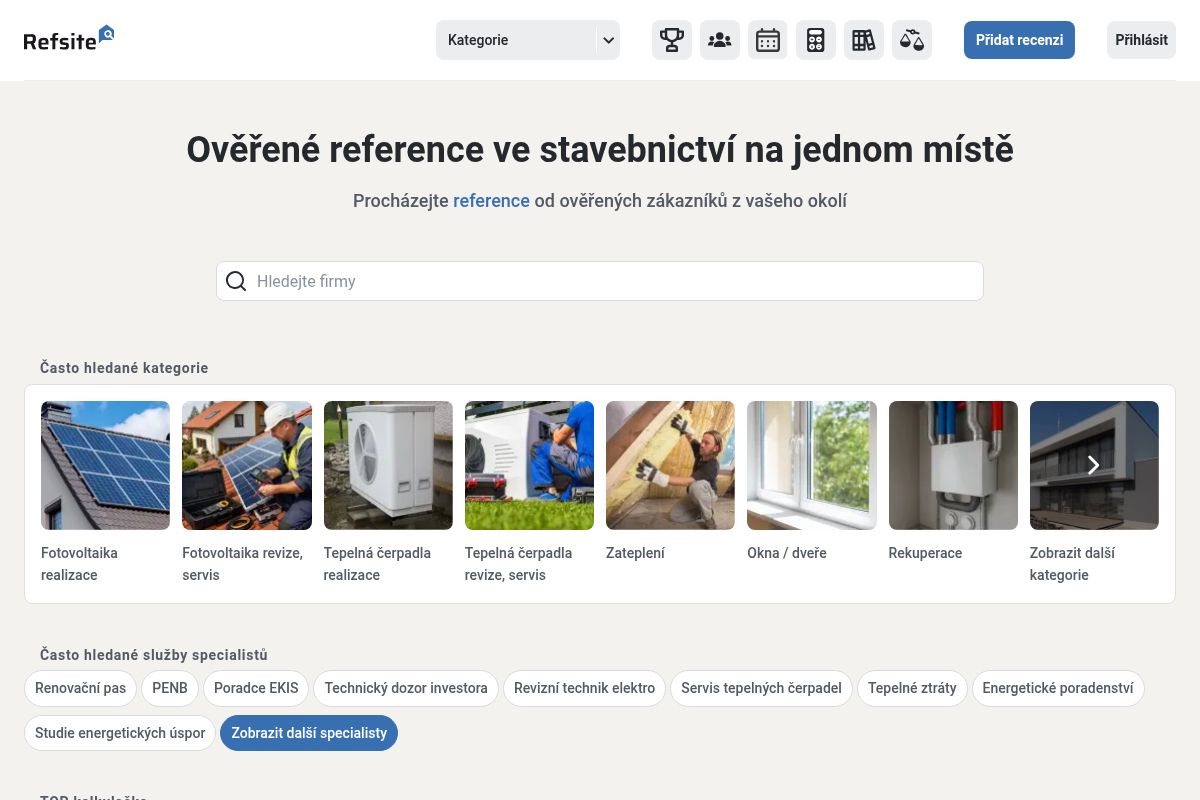This screenshot has width=1200, height=800.
Task: Open Fotovoltaika revize, servis thumbnail
Action: pos(247,465)
